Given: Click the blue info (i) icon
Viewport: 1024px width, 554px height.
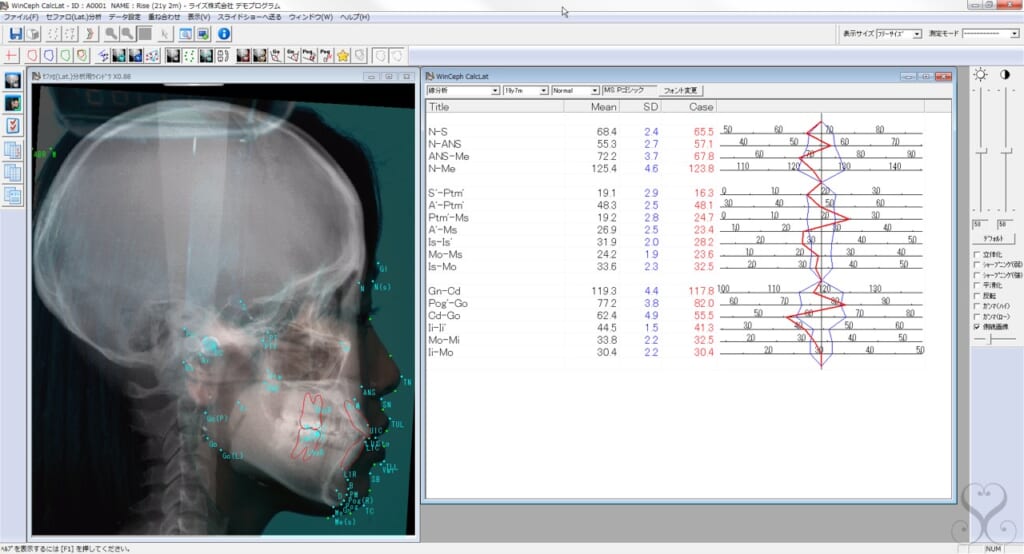Looking at the screenshot, I should pos(224,34).
